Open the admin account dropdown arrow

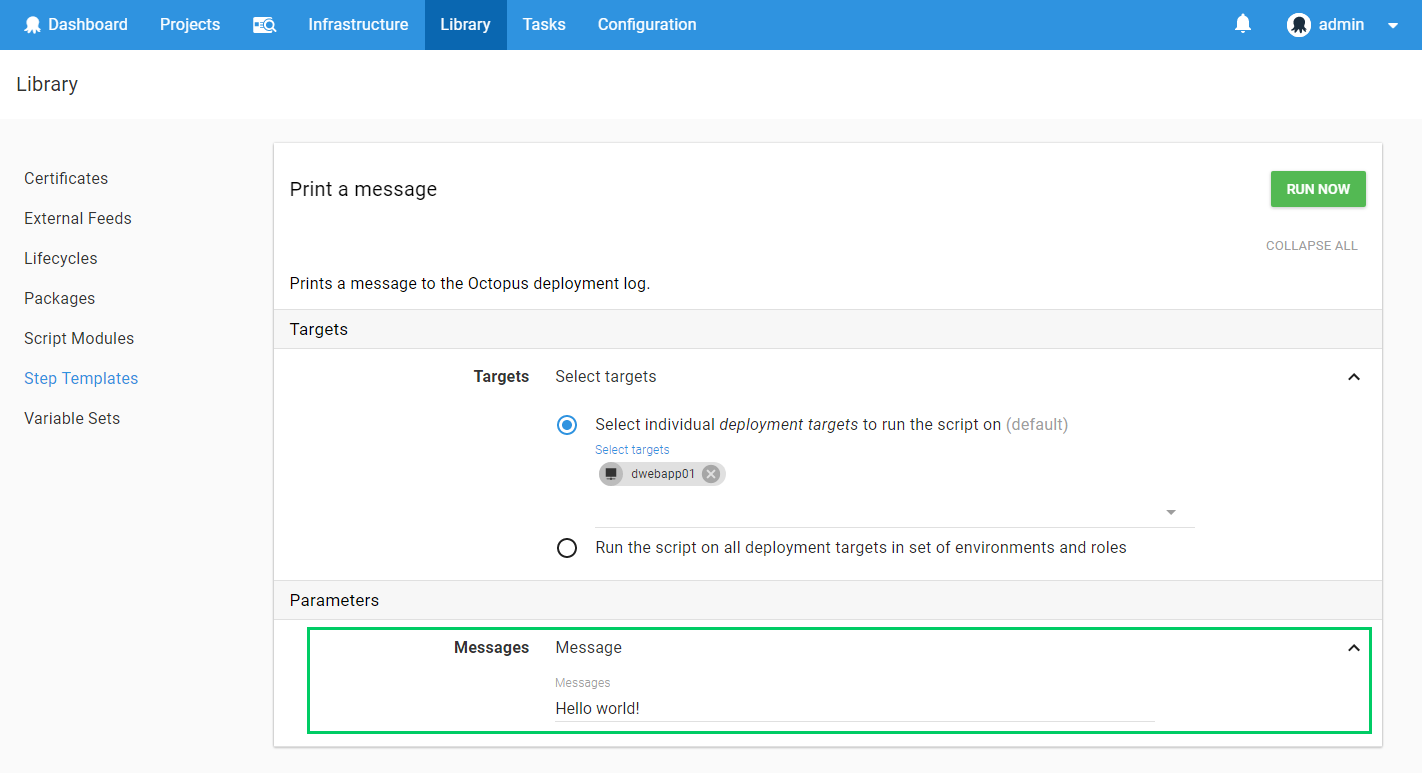[x=1393, y=26]
